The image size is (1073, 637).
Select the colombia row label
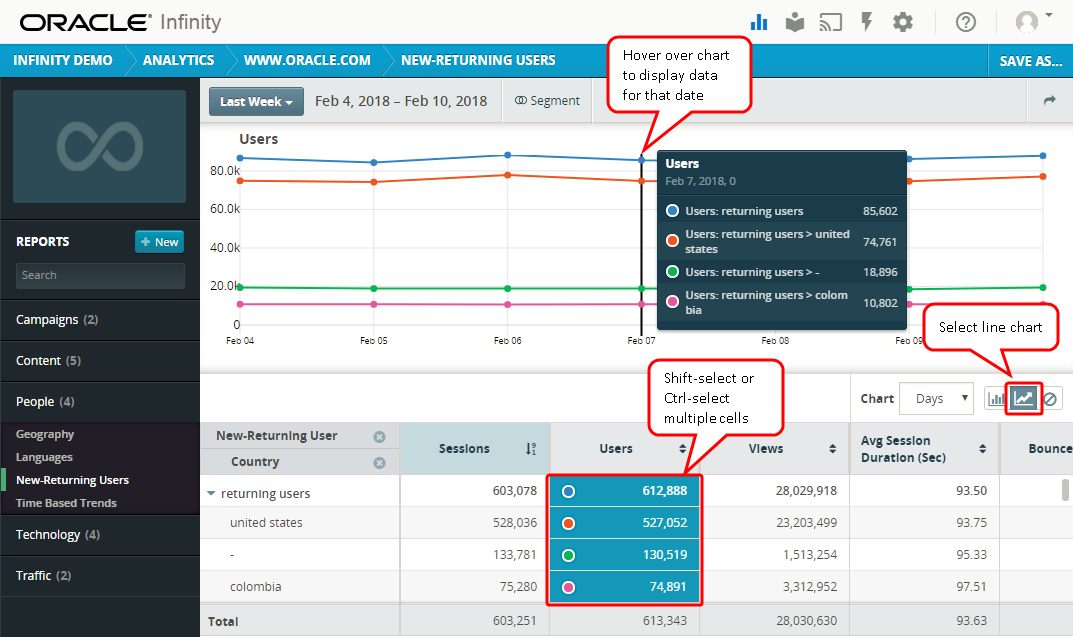255,587
